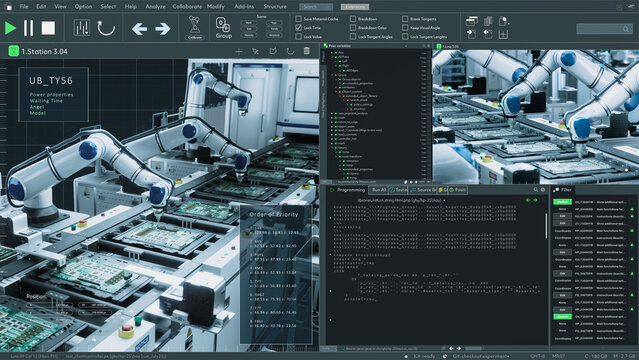Delete with trash icon in Station header
This screenshot has width=639, height=360.
306,51
